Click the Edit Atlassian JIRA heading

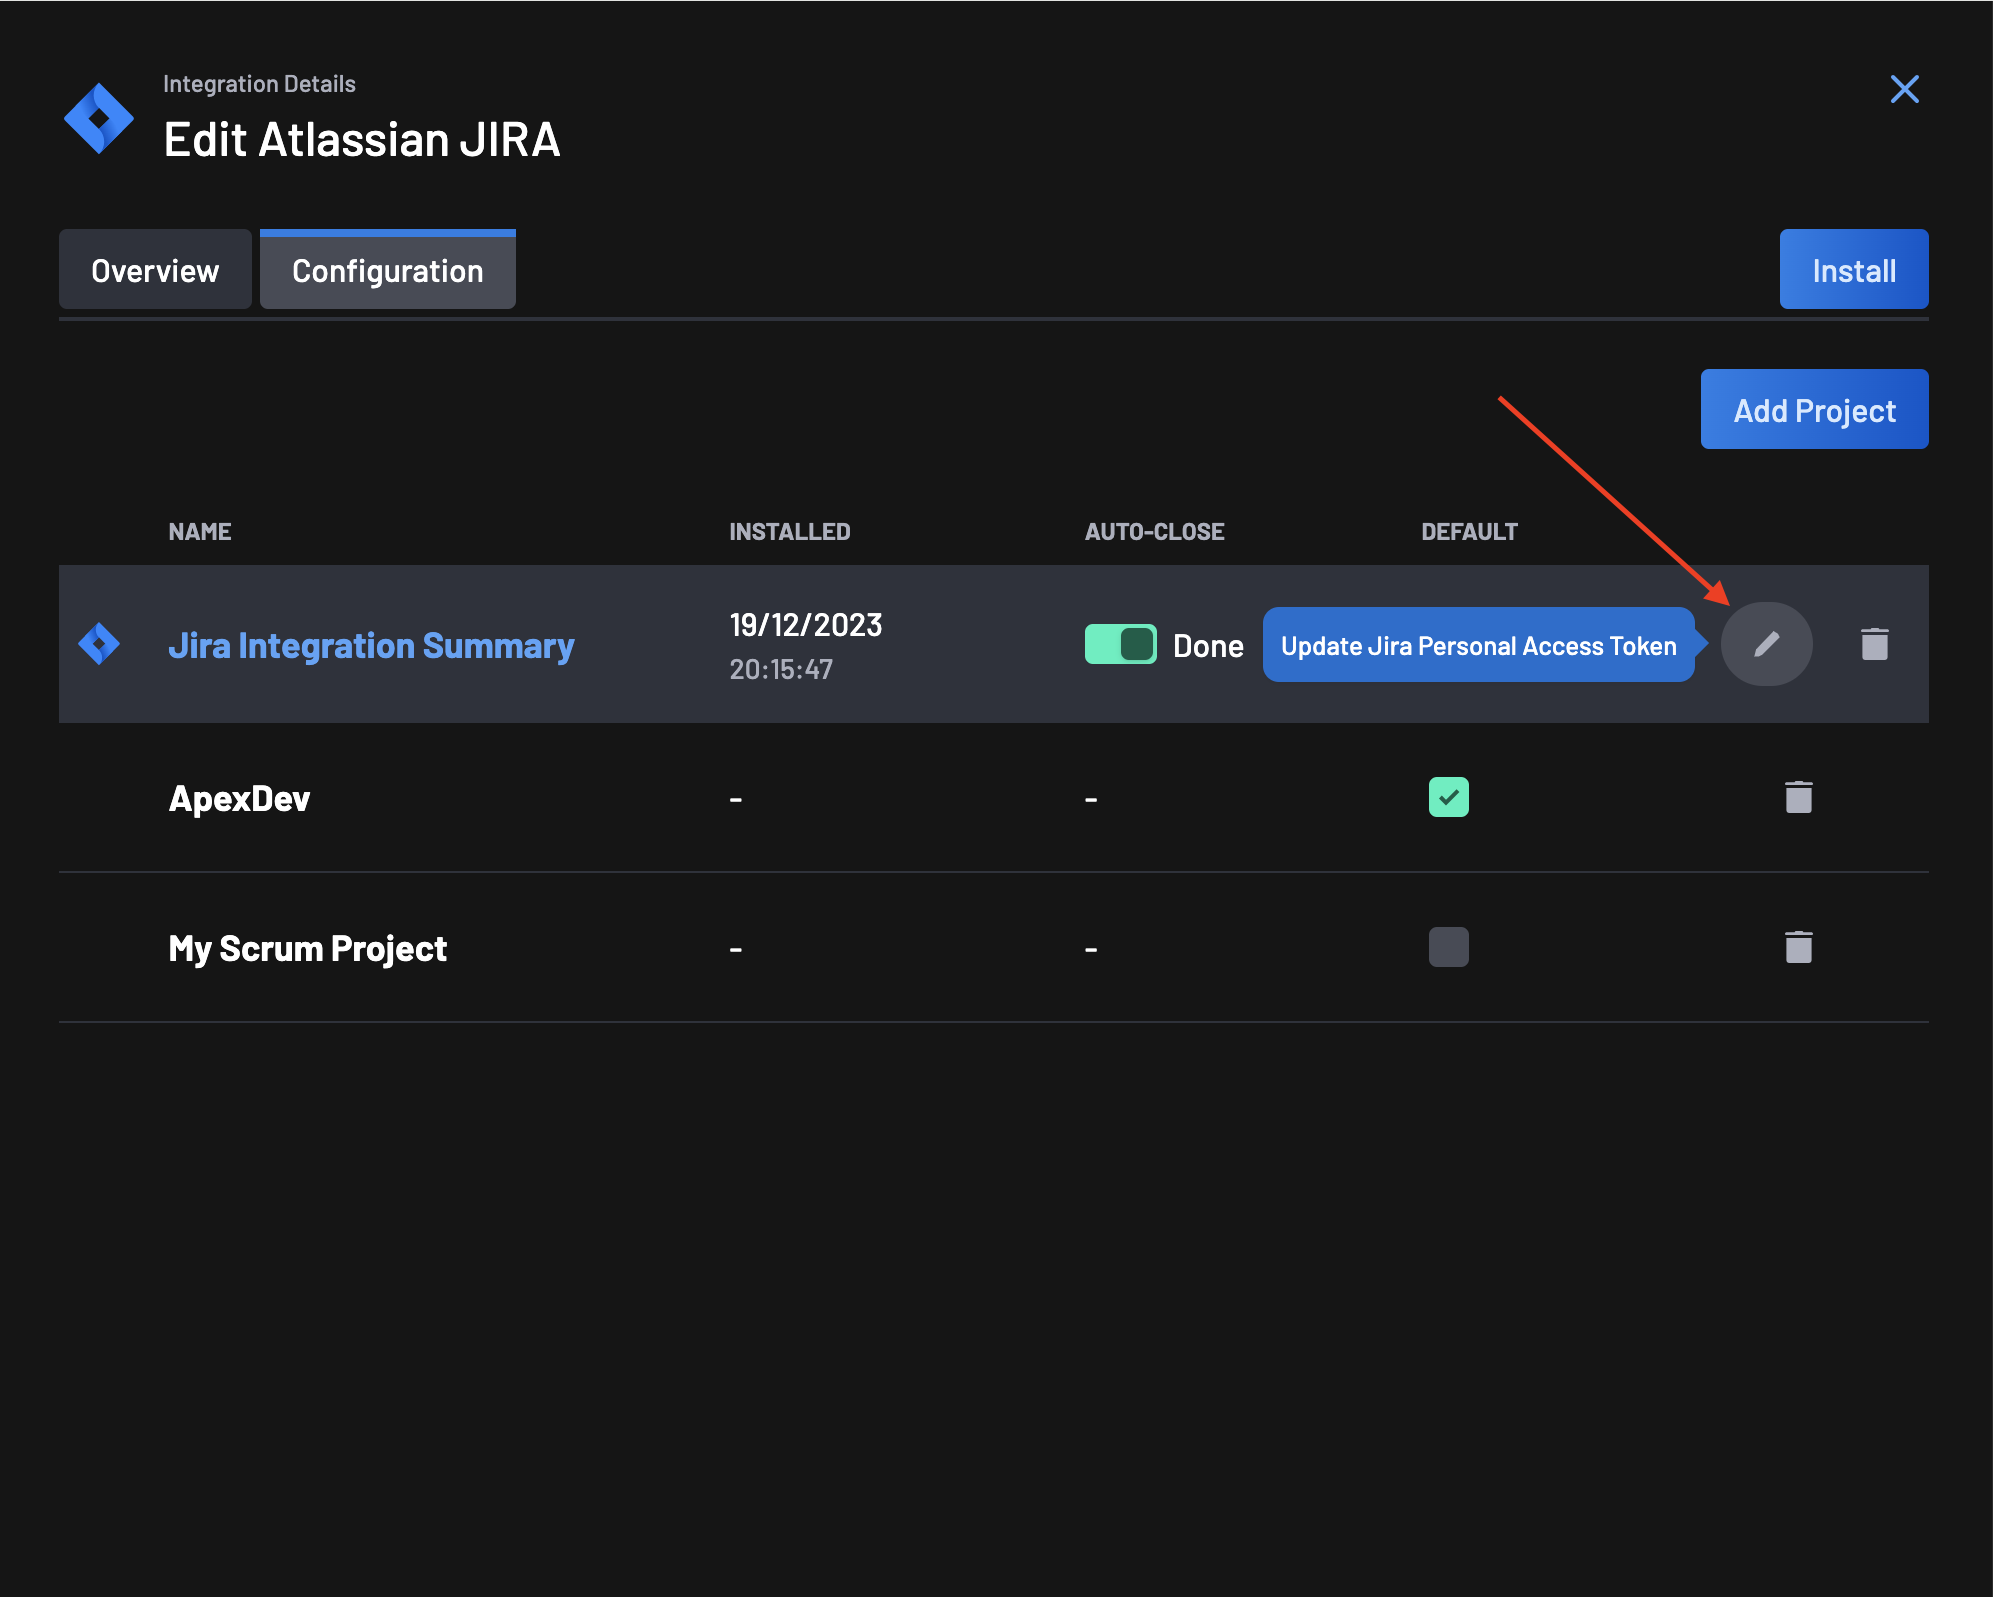pos(361,140)
